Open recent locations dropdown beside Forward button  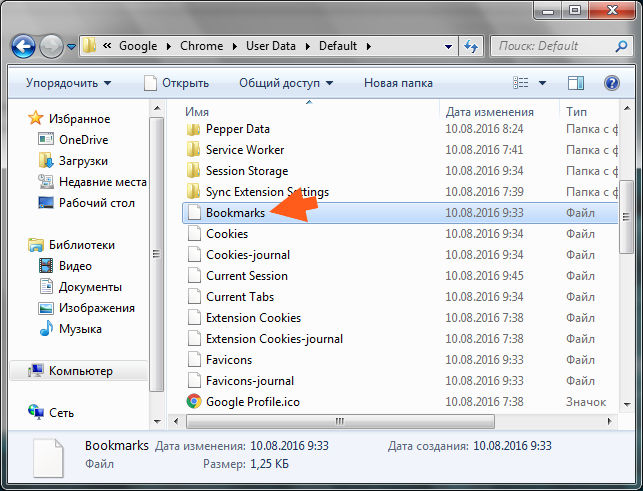point(71,47)
